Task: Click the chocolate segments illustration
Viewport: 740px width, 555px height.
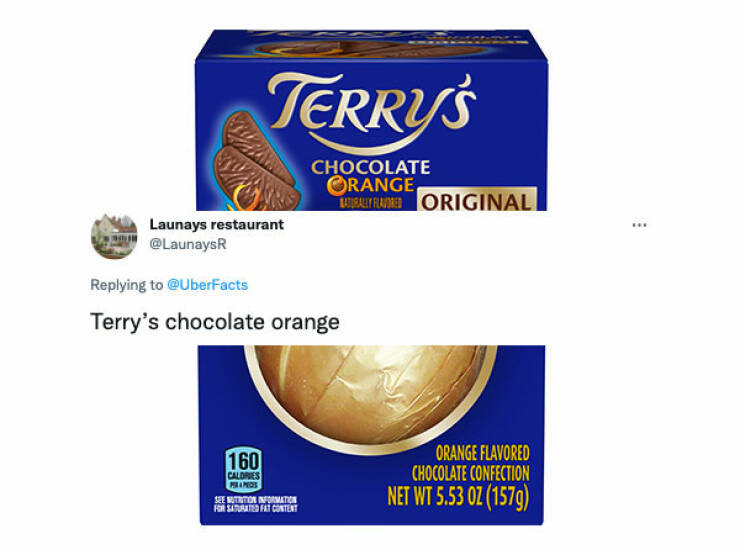Action: (x=255, y=161)
